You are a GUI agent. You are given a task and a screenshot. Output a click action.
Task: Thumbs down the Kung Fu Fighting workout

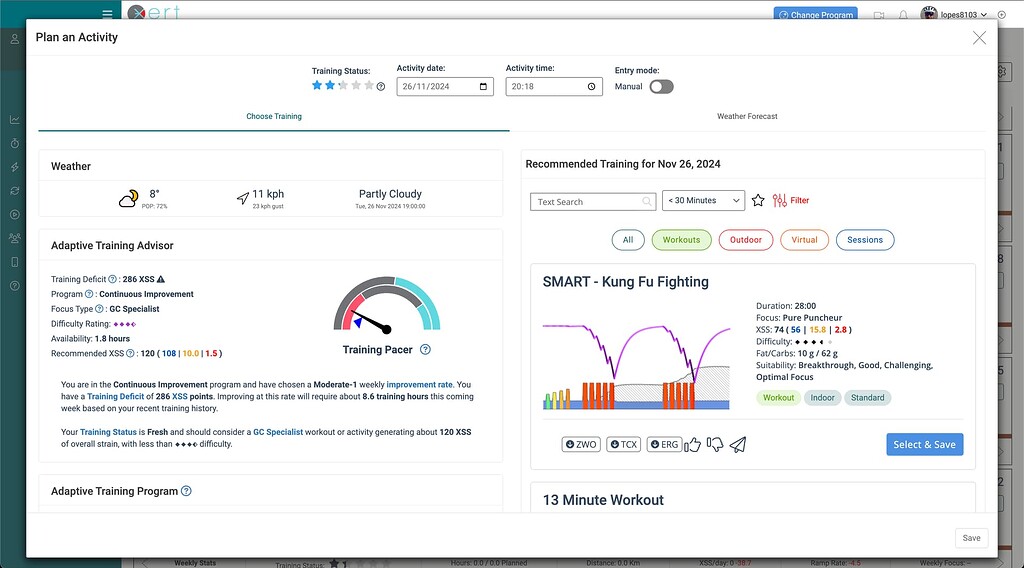[715, 445]
